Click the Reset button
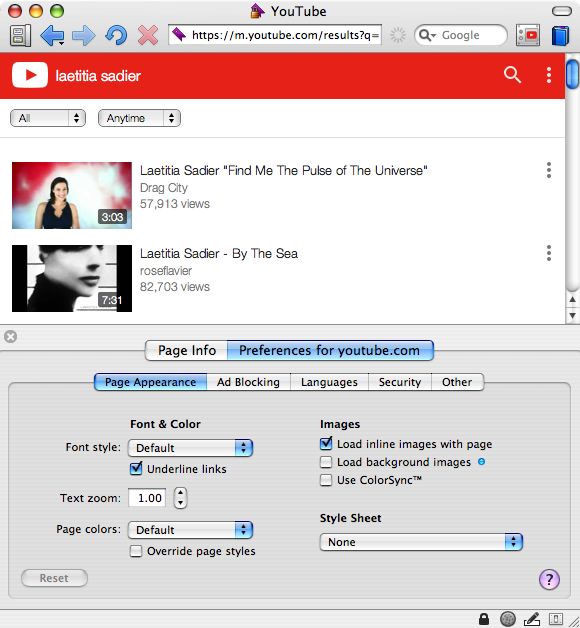 click(x=54, y=578)
